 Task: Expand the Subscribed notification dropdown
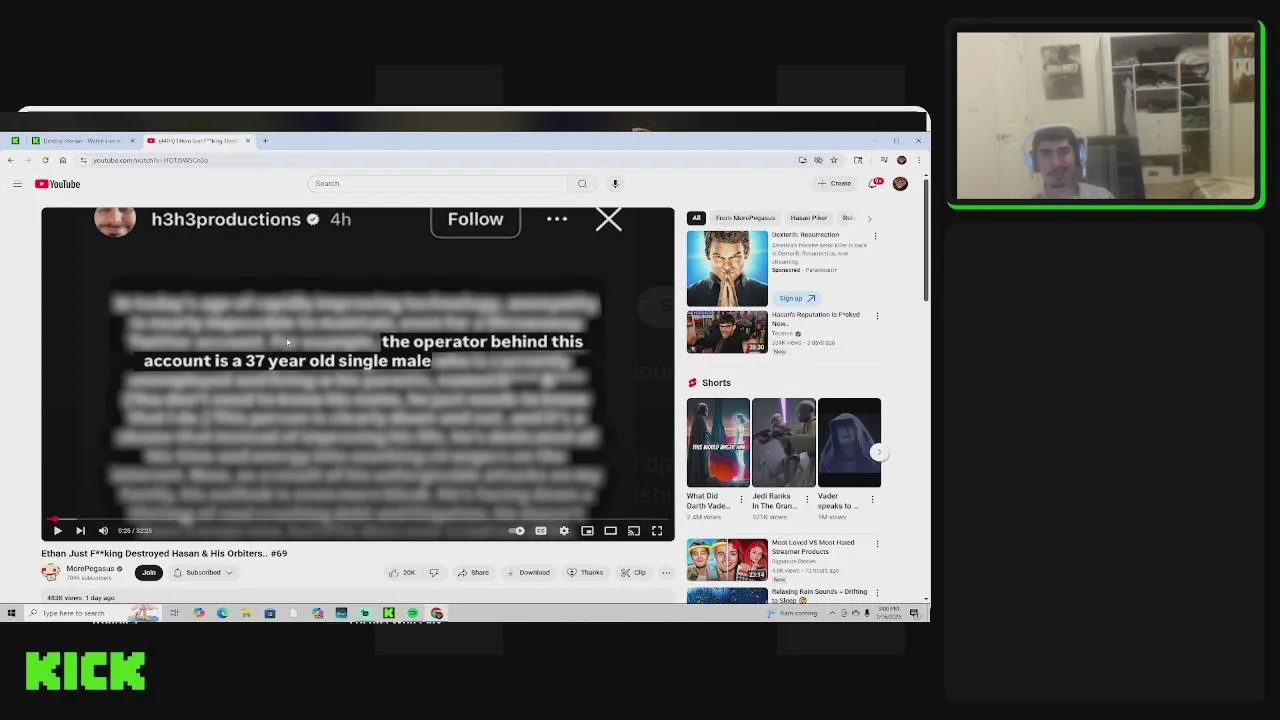tap(203, 573)
